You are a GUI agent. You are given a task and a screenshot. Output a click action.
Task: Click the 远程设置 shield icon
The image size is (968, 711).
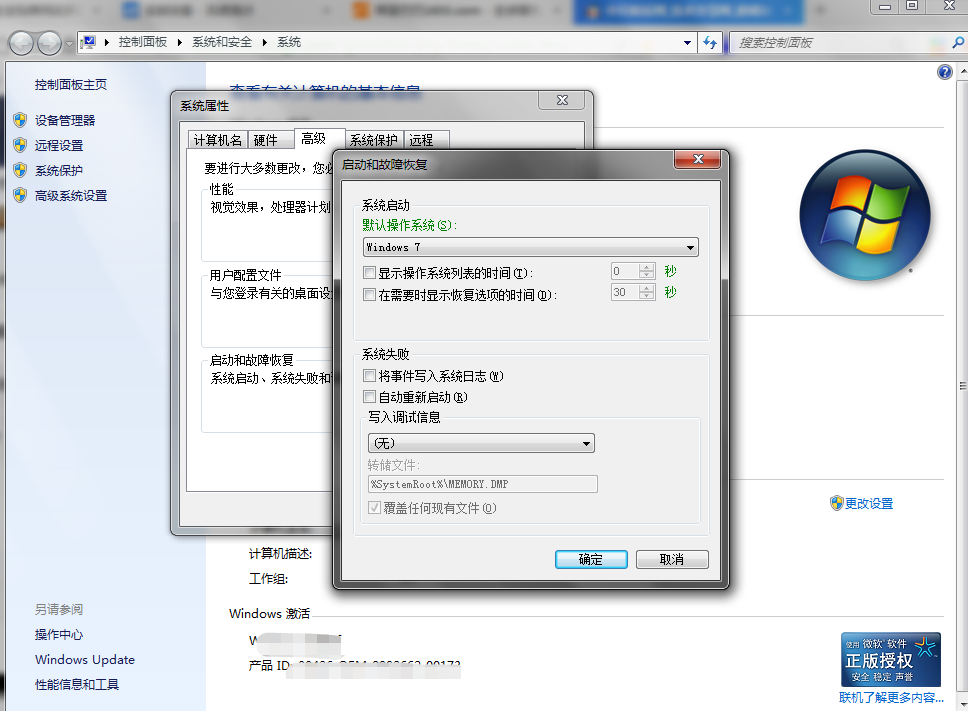click(x=20, y=145)
